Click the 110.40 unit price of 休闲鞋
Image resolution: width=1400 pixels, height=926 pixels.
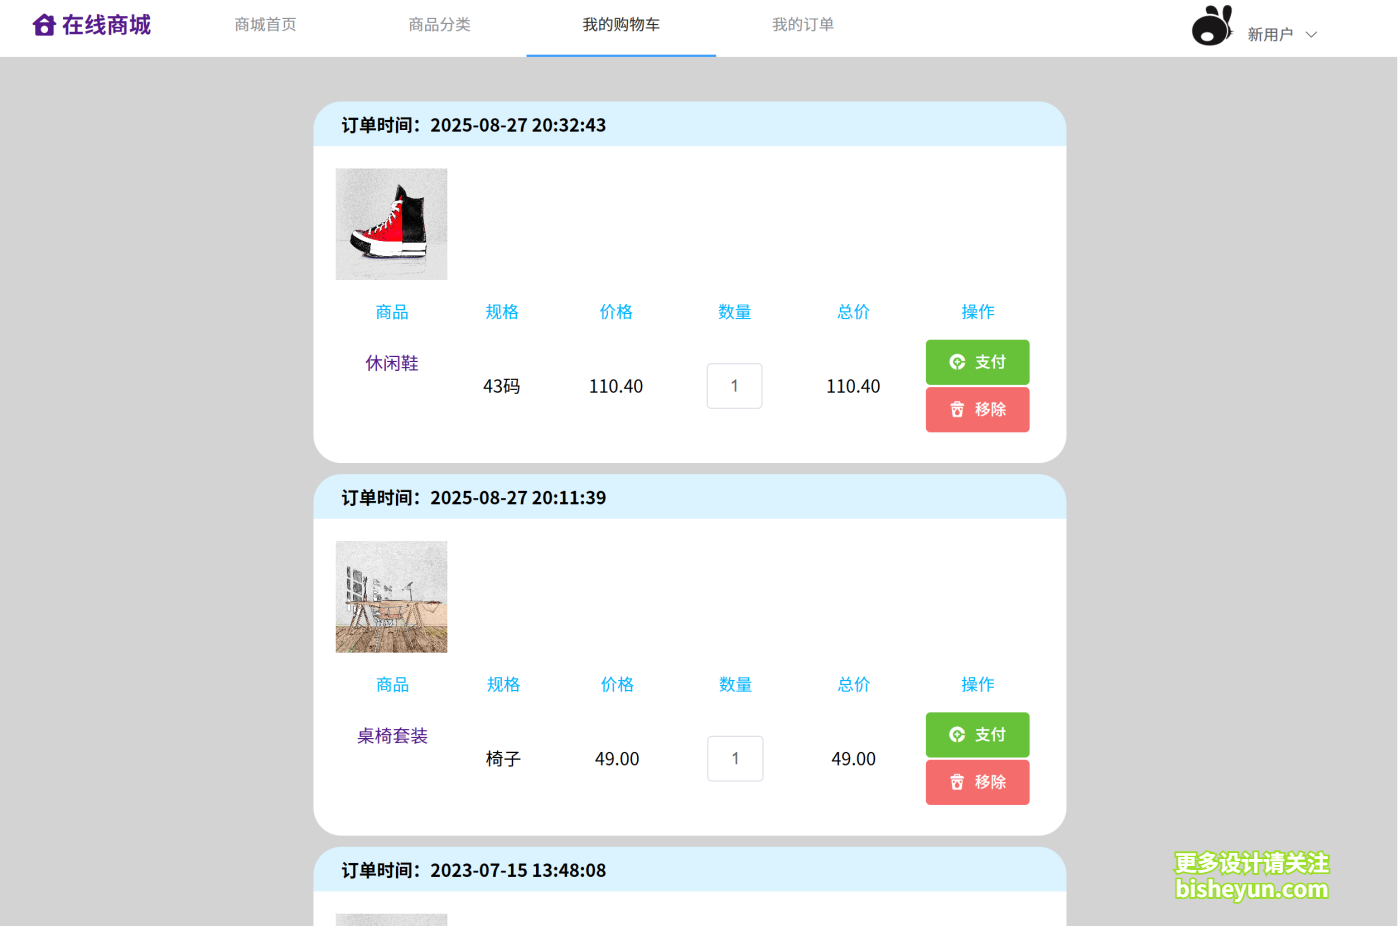616,386
